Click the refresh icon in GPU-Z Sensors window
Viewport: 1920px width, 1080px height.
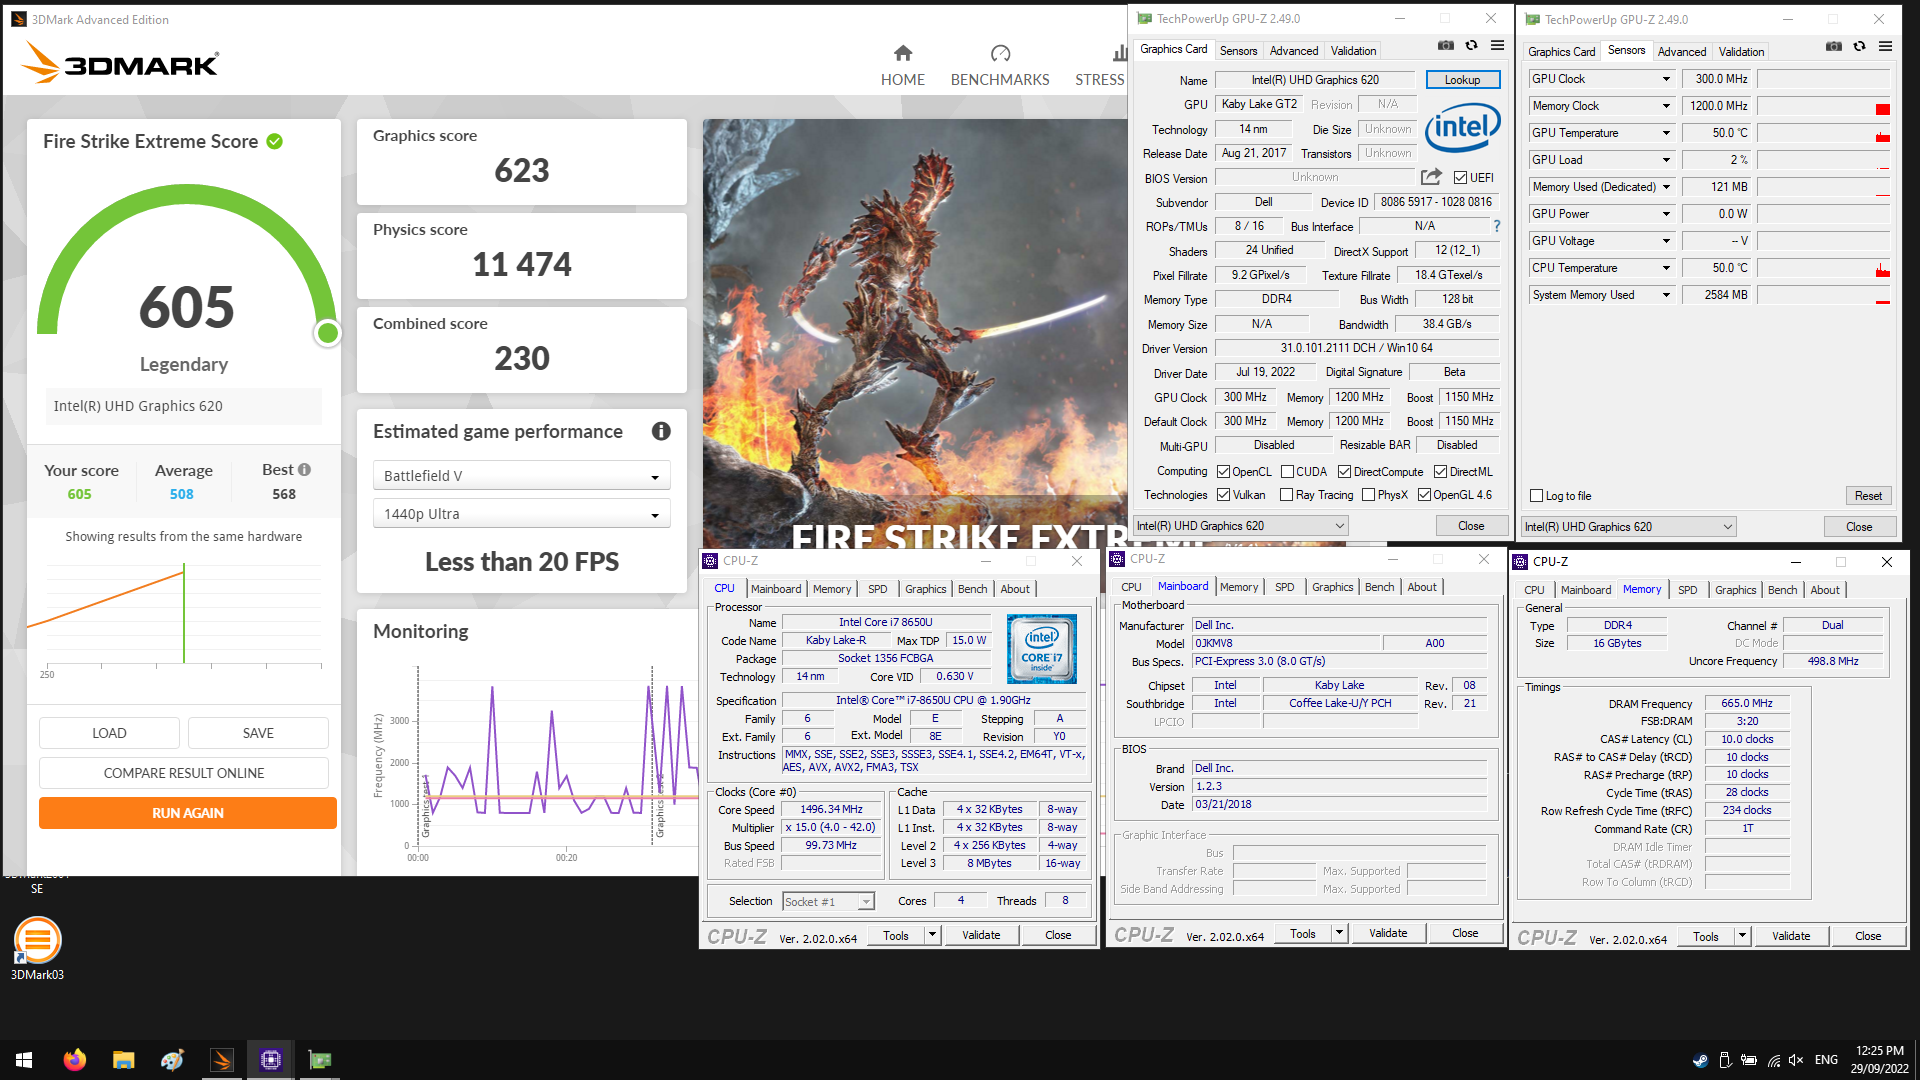click(x=1859, y=46)
